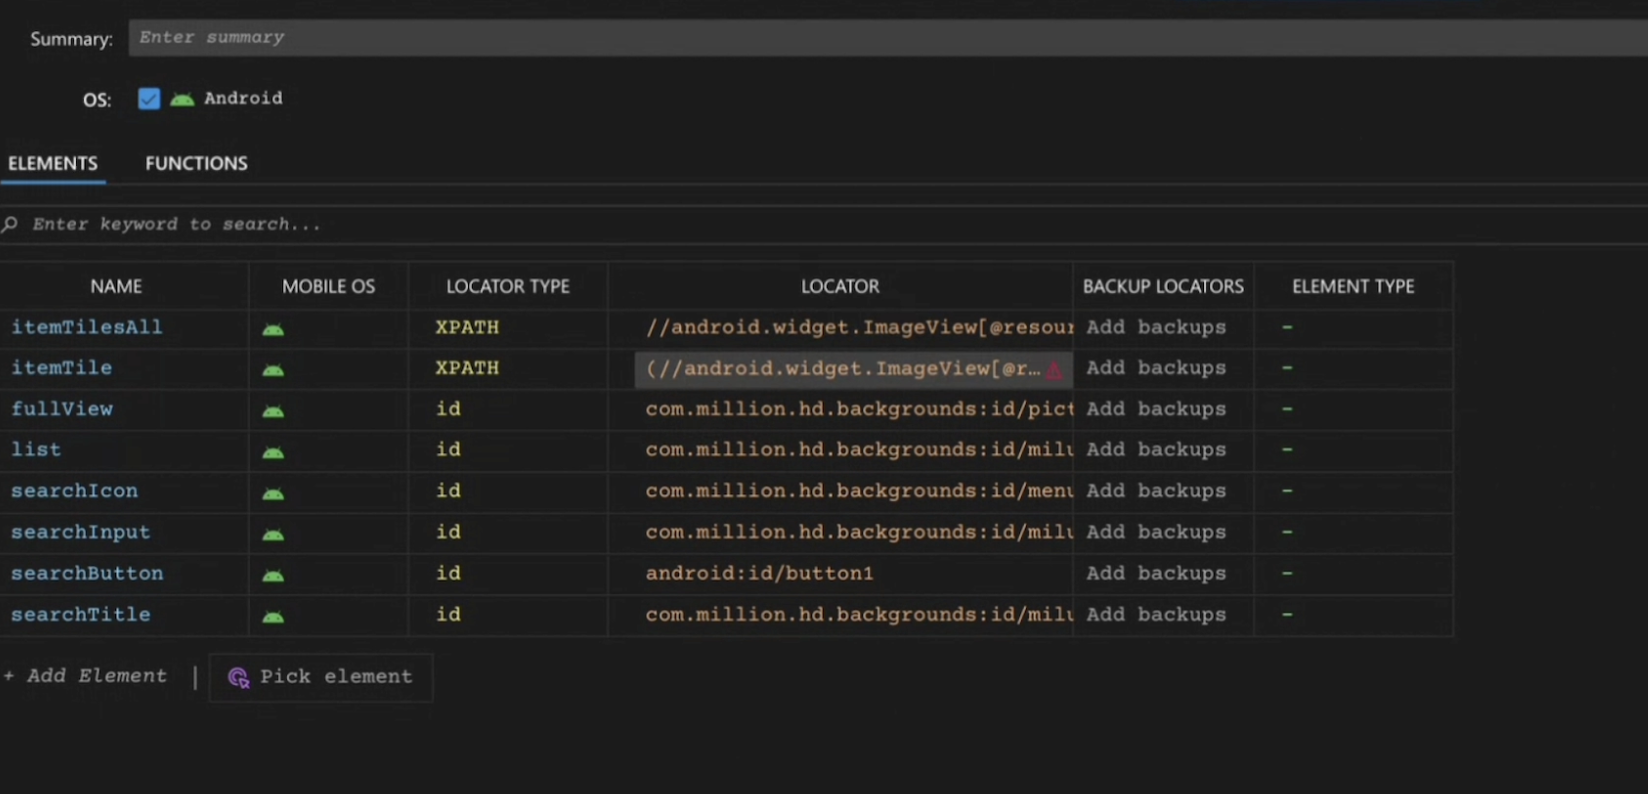The height and width of the screenshot is (794, 1648).
Task: Click the warning icon in itemTile locator
Action: pos(1054,370)
